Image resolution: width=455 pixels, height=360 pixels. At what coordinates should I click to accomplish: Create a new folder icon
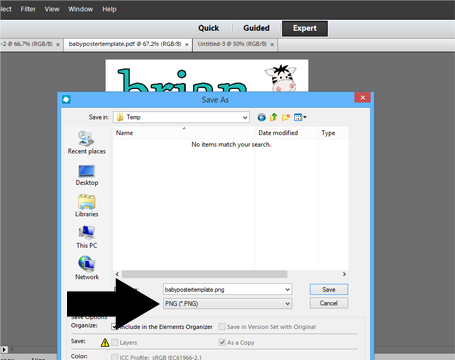point(286,117)
